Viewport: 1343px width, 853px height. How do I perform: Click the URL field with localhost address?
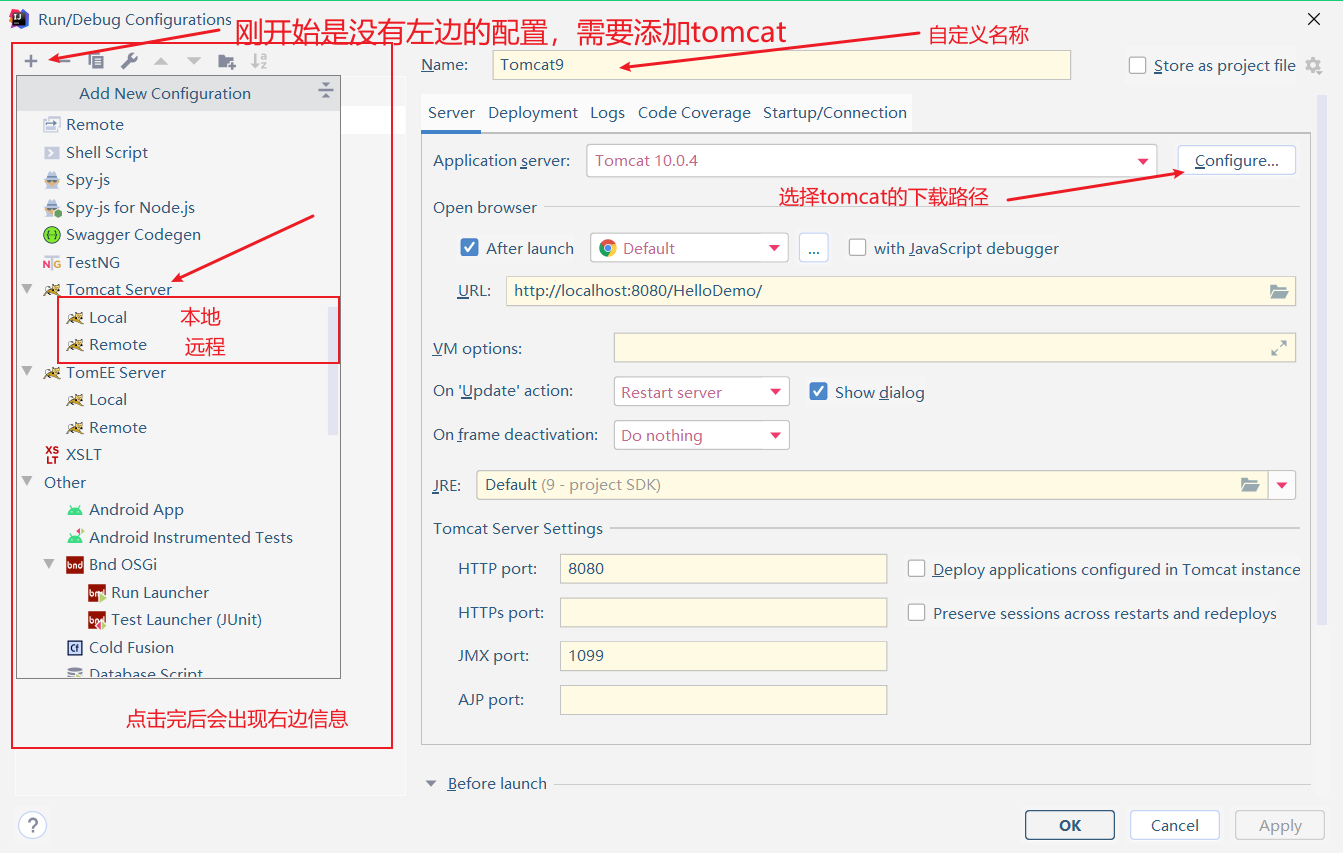[x=901, y=291]
